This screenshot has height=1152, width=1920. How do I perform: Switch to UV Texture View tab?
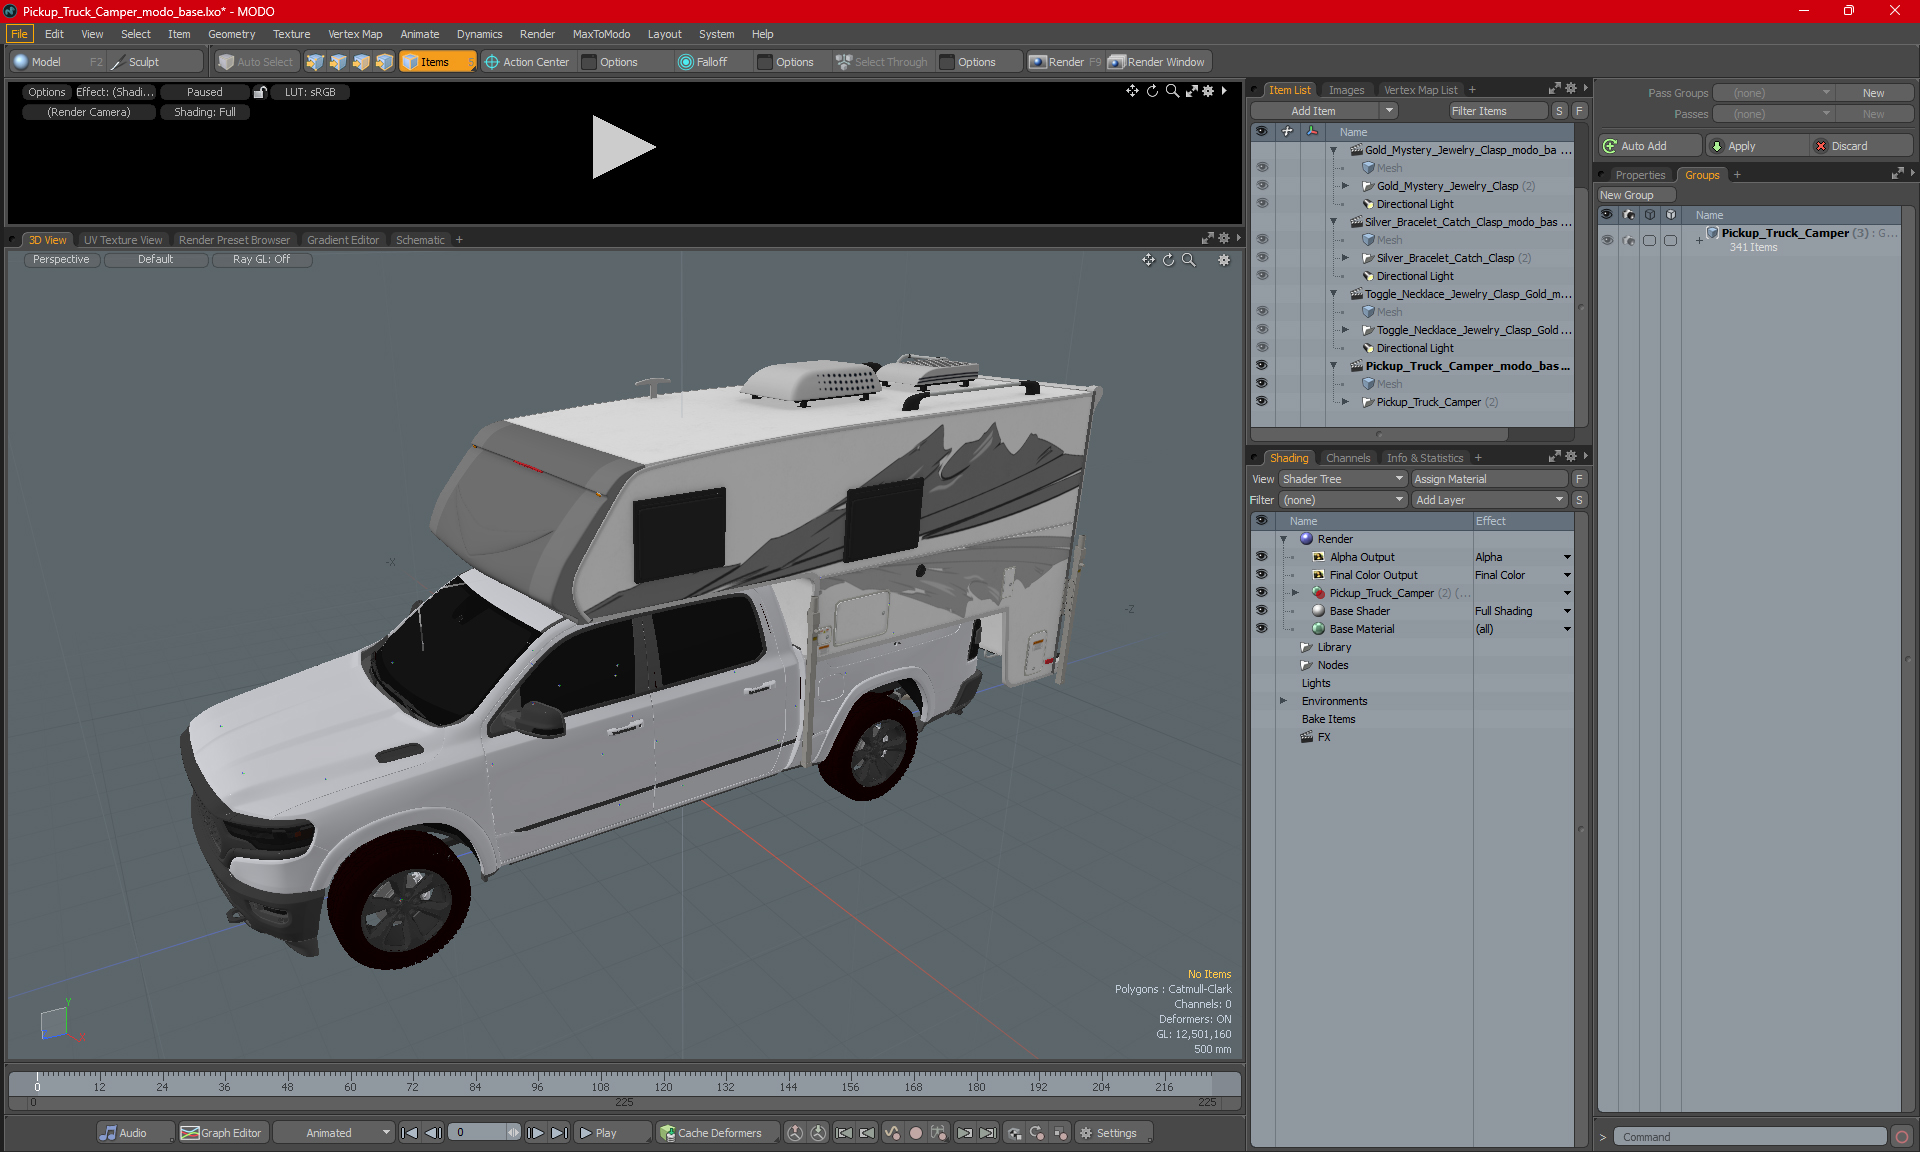pyautogui.click(x=122, y=240)
